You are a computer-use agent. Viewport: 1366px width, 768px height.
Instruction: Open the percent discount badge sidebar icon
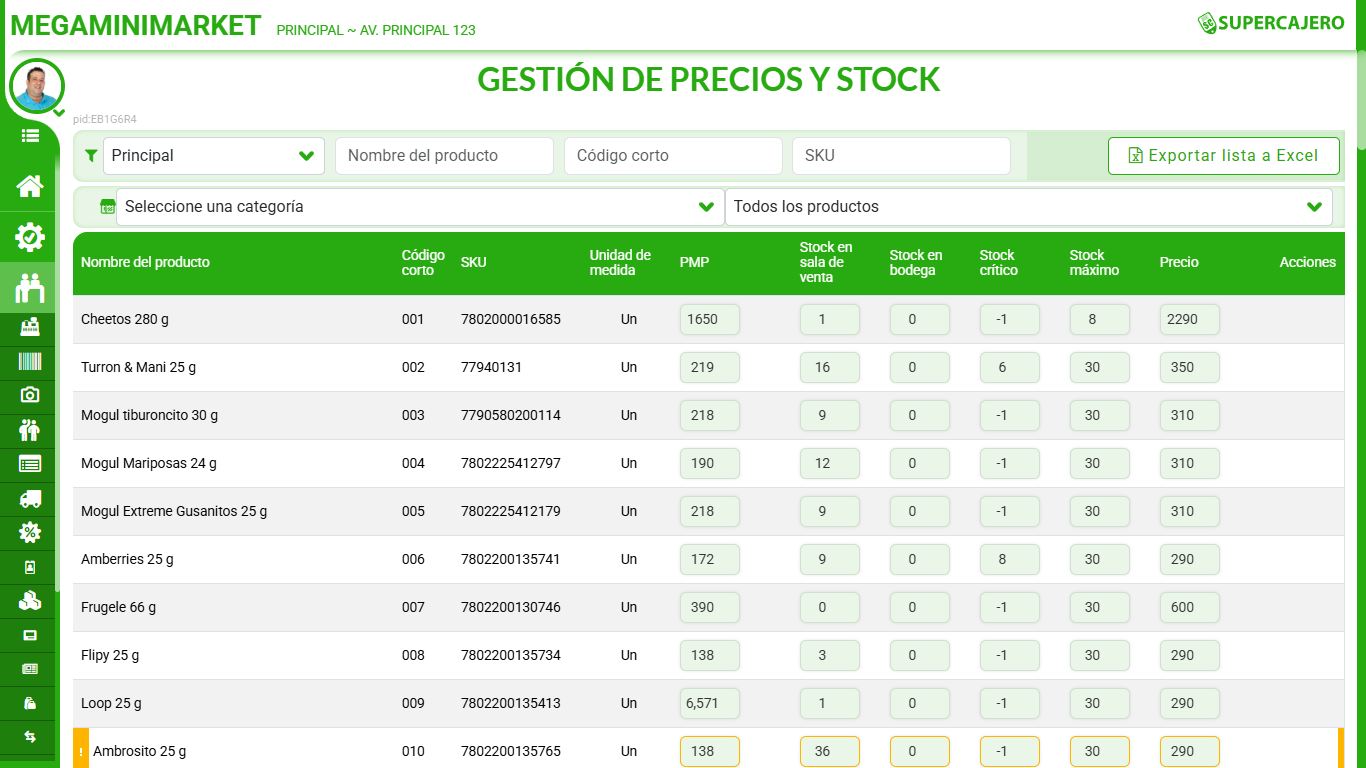tap(30, 532)
